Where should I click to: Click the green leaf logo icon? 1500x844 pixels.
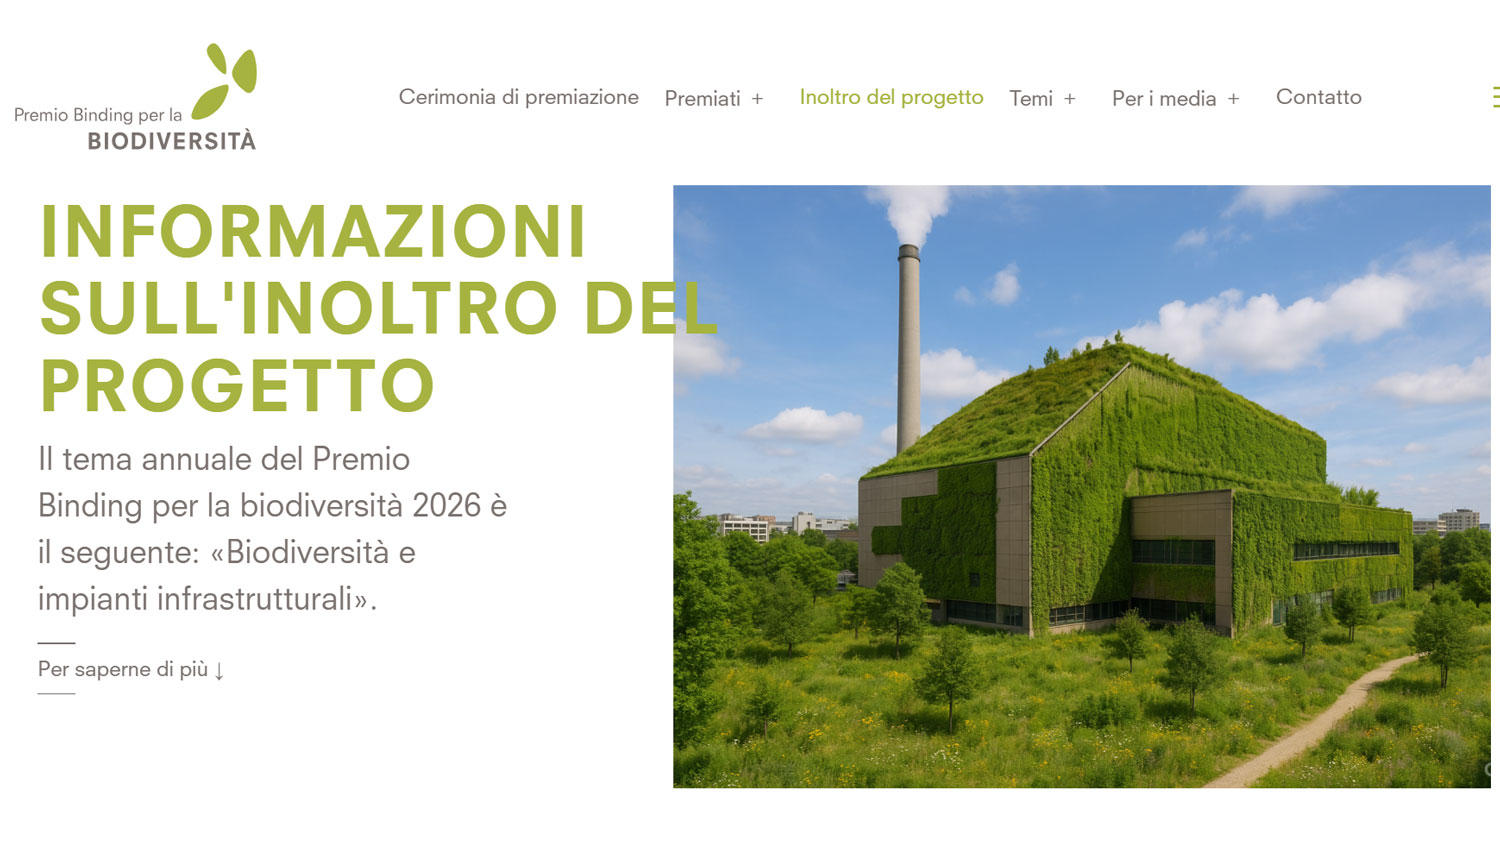point(228,73)
